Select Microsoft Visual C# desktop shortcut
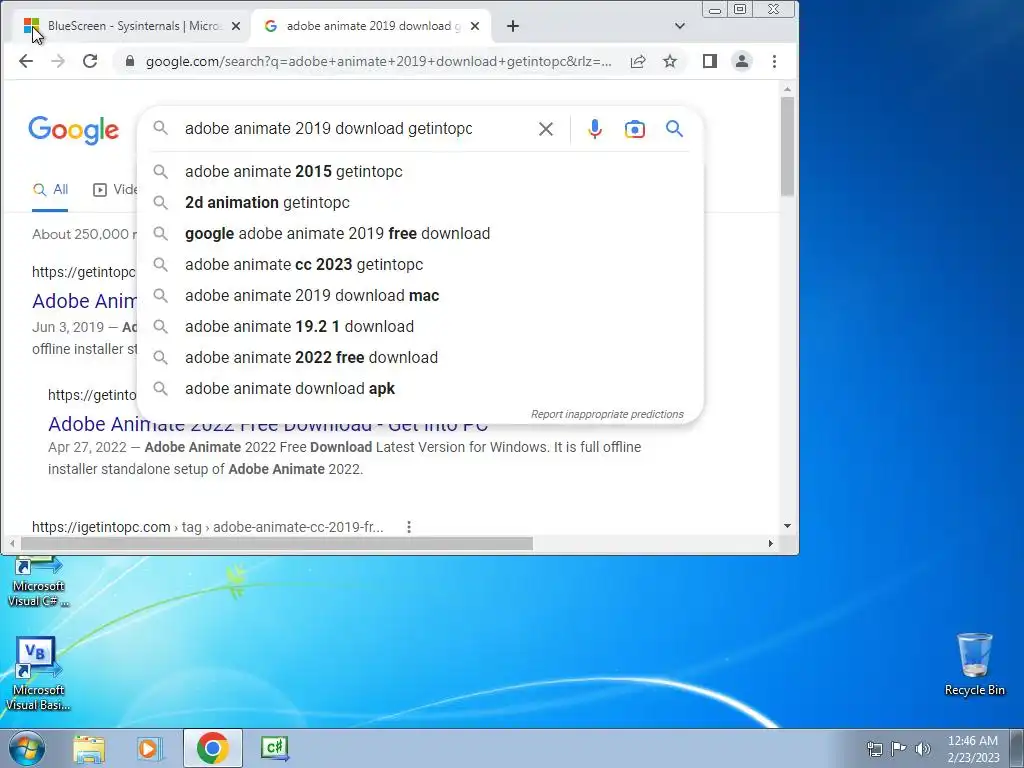Screen dimensions: 1024x768 pos(38,583)
